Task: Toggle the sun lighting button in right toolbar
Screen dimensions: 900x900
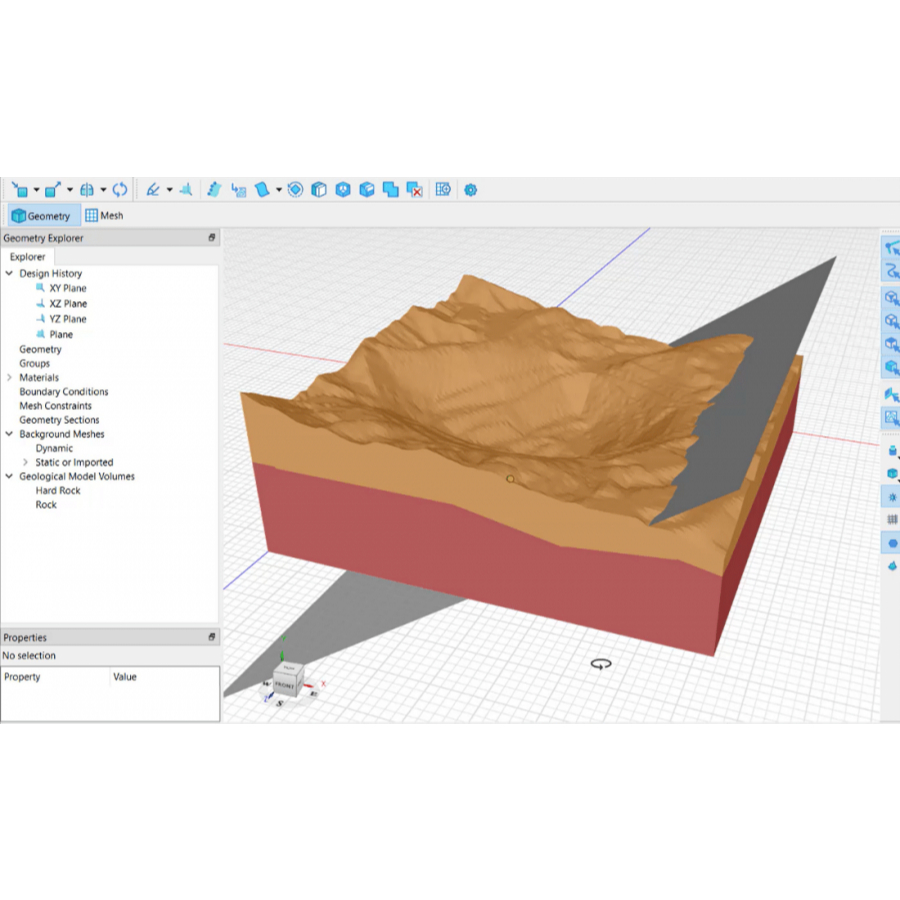Action: (x=892, y=497)
